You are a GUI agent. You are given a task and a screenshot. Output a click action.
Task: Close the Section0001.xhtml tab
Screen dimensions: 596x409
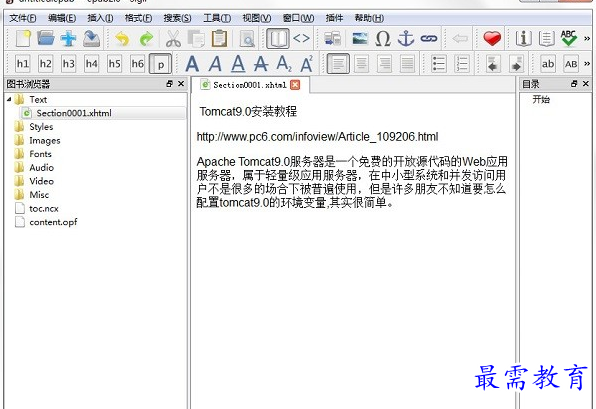click(x=295, y=85)
